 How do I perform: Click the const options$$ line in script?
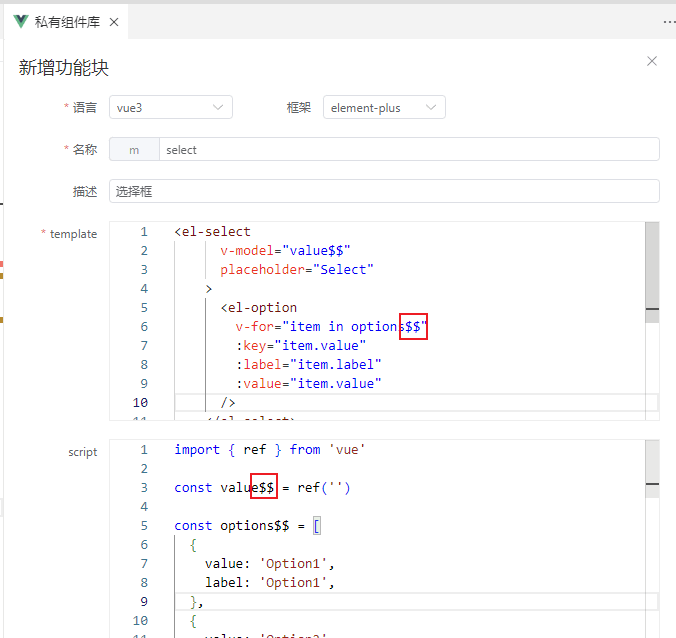(x=246, y=526)
